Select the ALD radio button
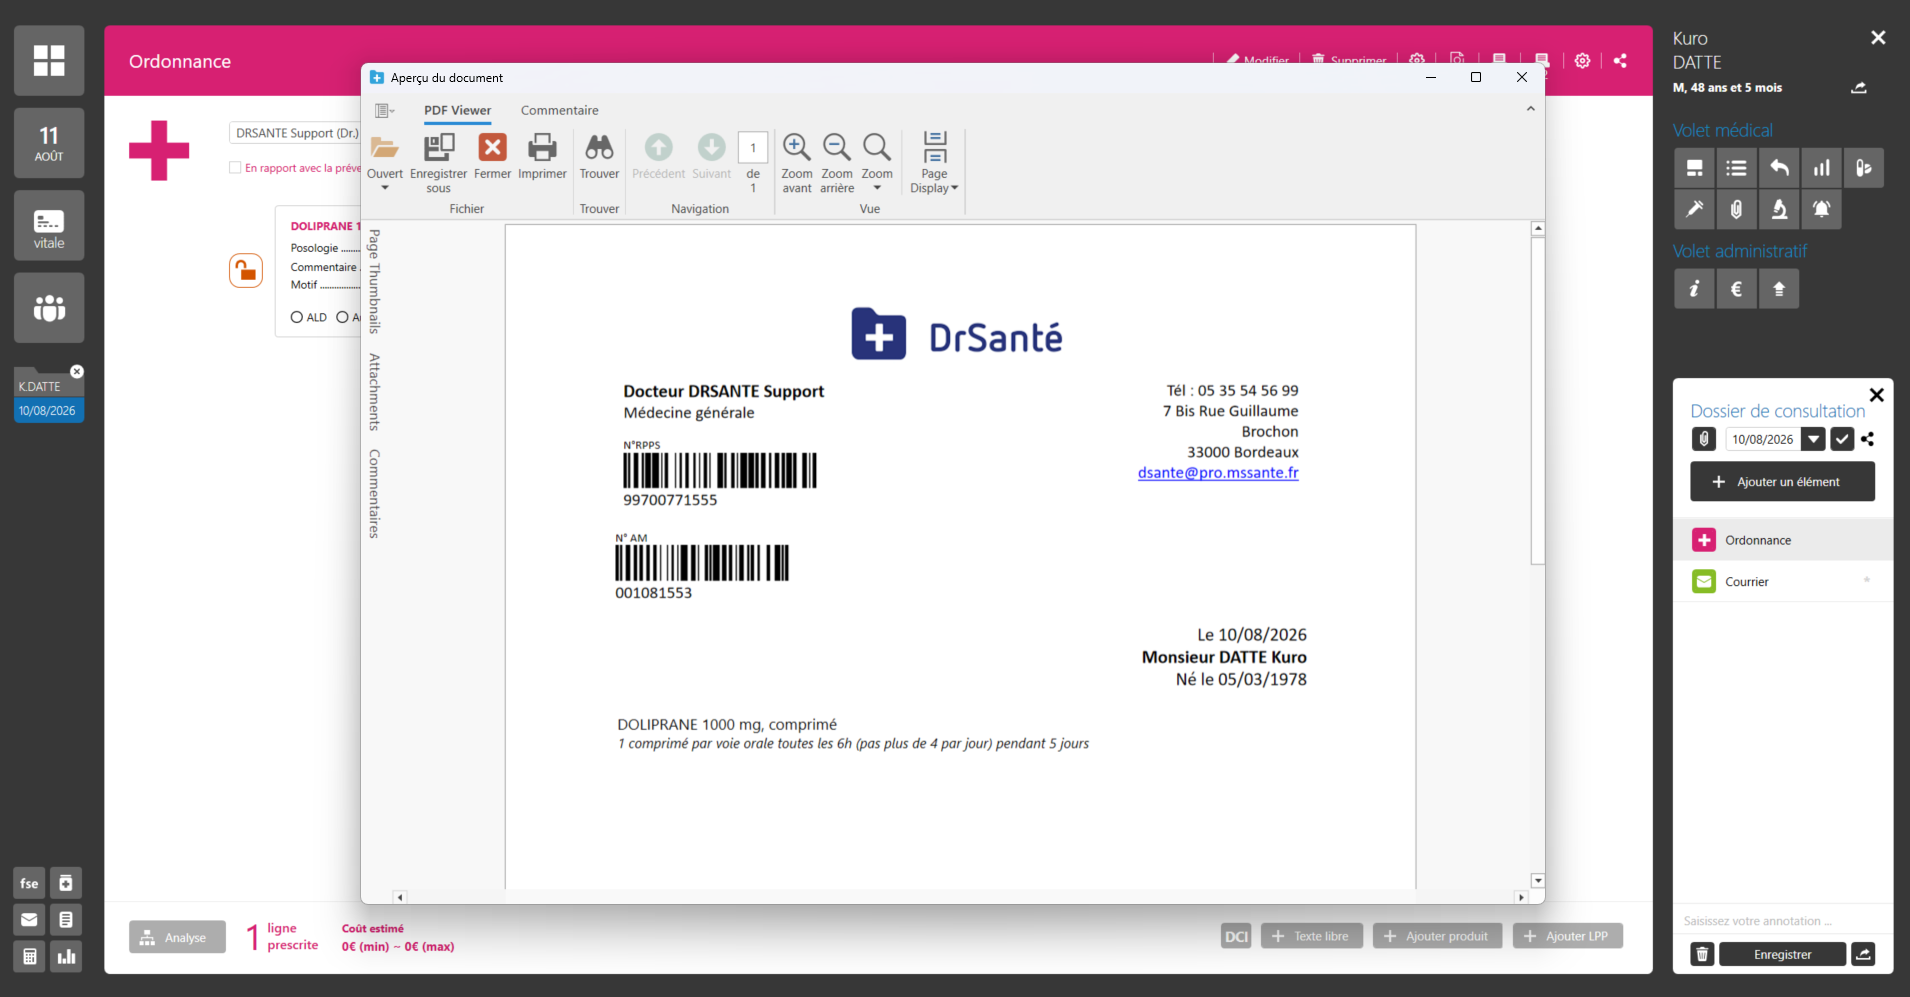 [296, 317]
